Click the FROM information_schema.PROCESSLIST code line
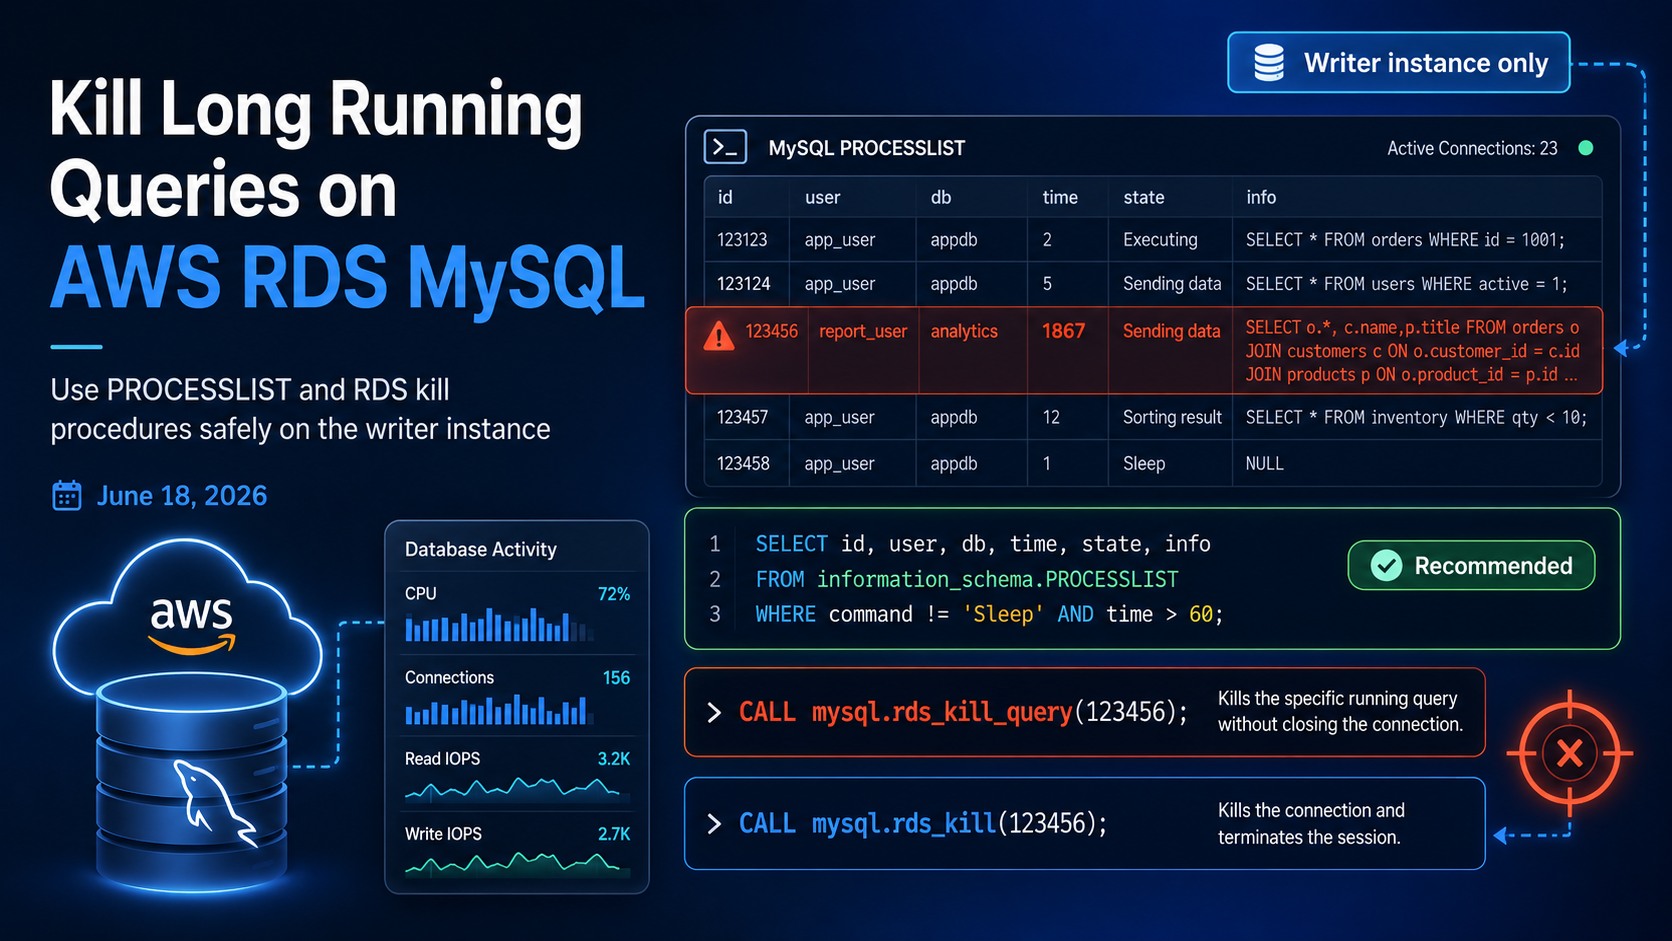Viewport: 1672px width, 941px height. pos(967,579)
